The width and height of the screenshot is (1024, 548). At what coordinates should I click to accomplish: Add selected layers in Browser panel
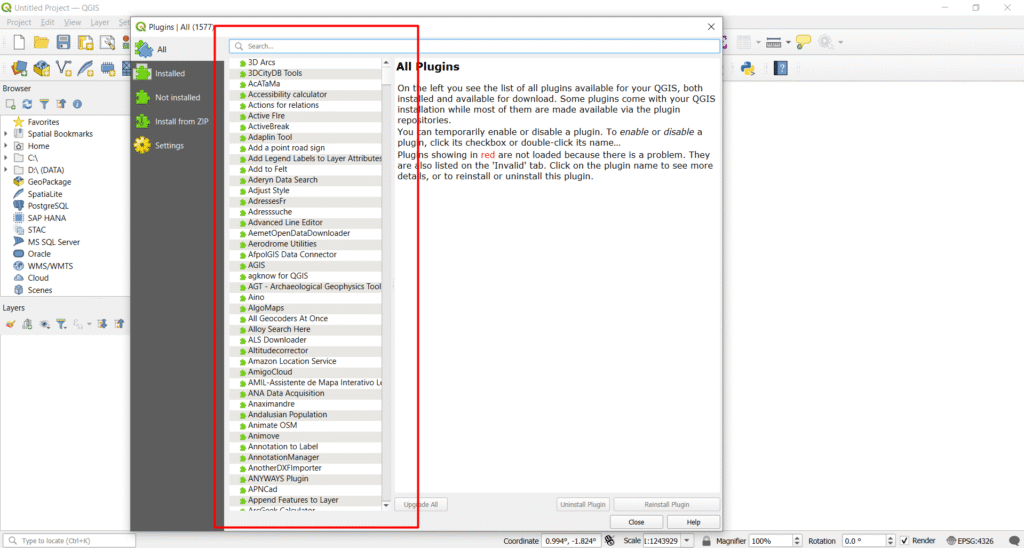pos(10,104)
